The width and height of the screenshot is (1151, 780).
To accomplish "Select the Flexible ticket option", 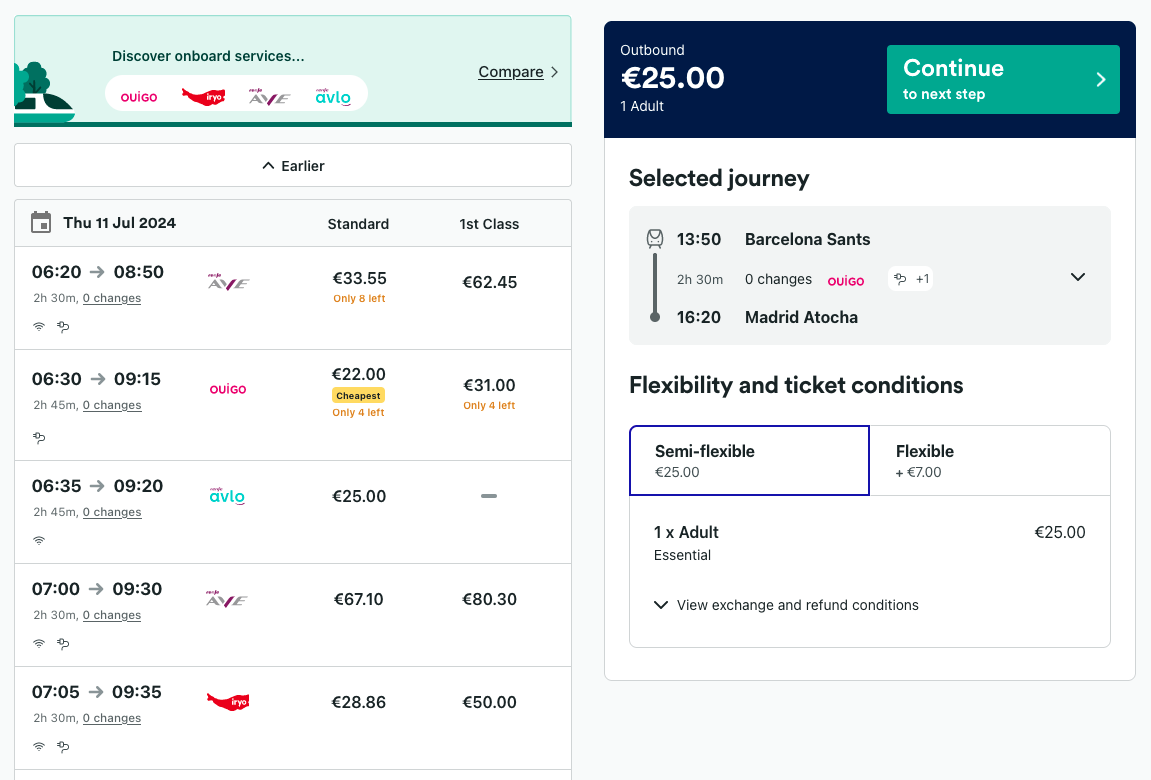I will tap(989, 460).
